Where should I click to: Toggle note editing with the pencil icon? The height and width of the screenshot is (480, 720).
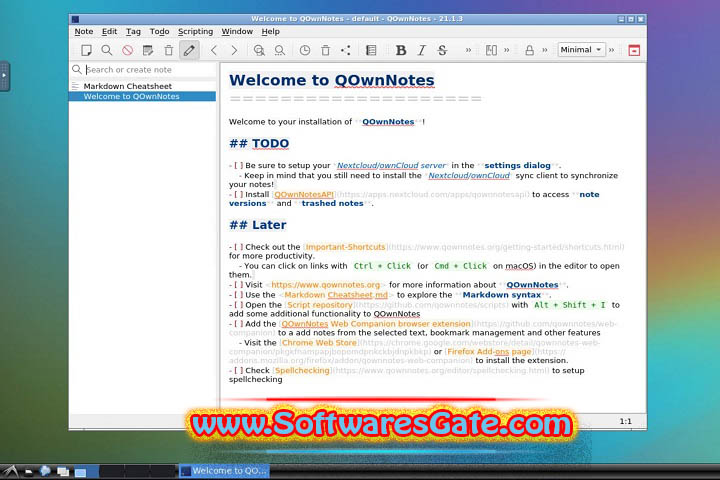(189, 50)
